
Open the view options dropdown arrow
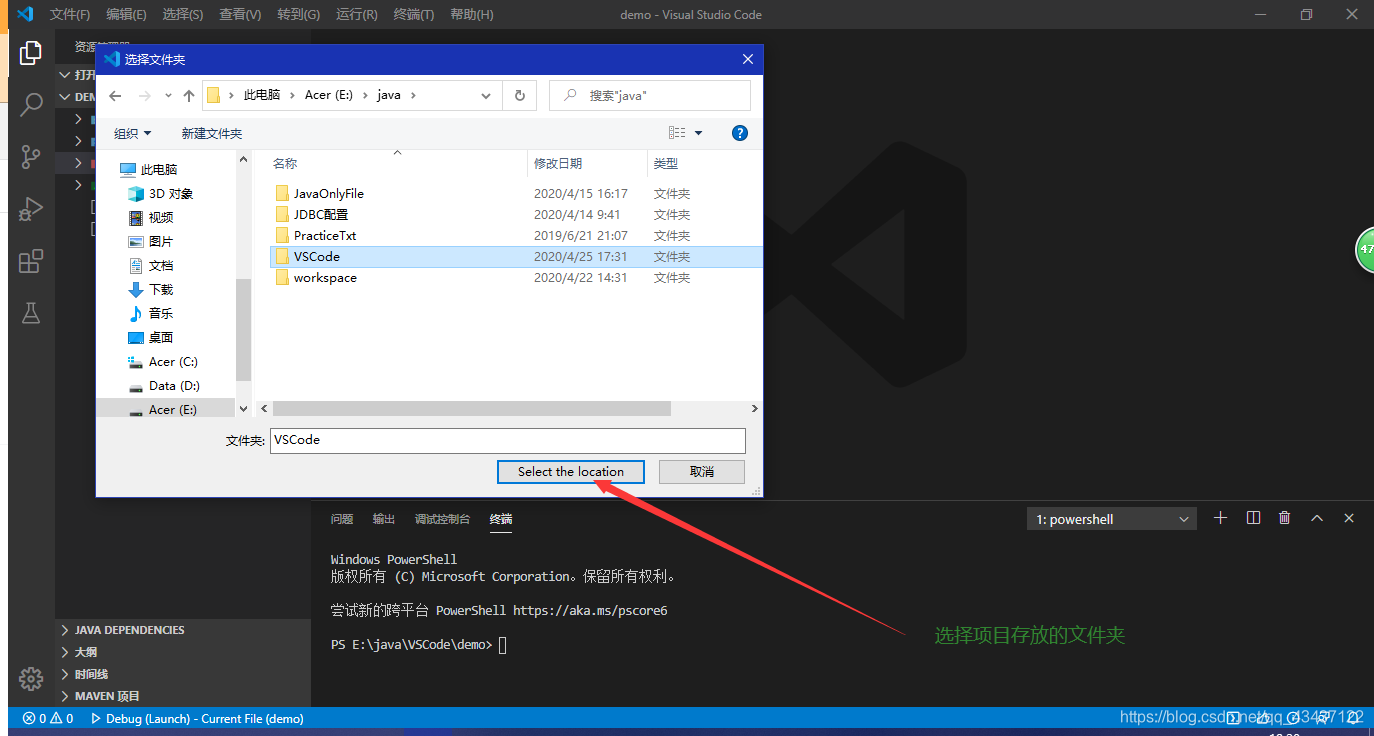[x=698, y=133]
